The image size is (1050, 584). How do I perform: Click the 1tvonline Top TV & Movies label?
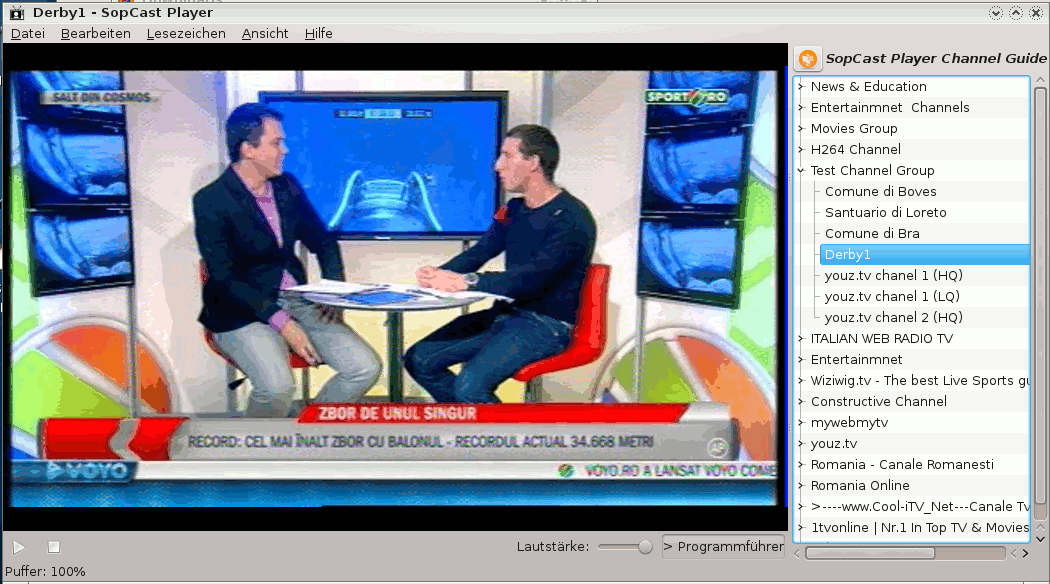tap(919, 528)
